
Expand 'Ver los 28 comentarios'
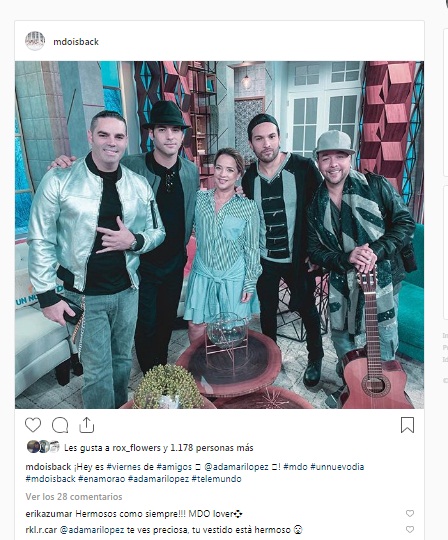74,497
